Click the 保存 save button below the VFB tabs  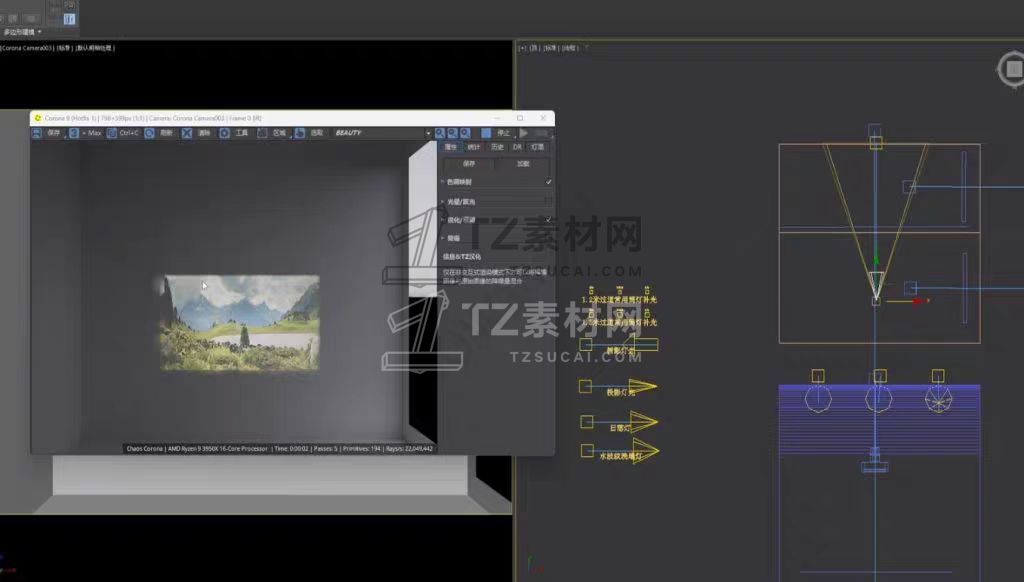click(x=469, y=164)
